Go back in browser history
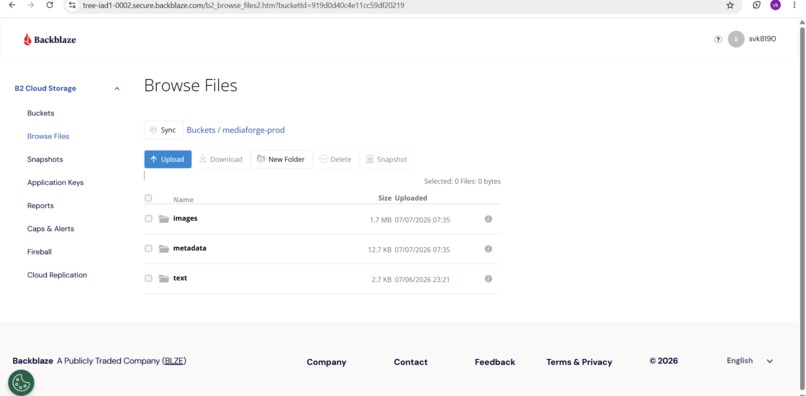This screenshot has height=396, width=806. click(12, 5)
